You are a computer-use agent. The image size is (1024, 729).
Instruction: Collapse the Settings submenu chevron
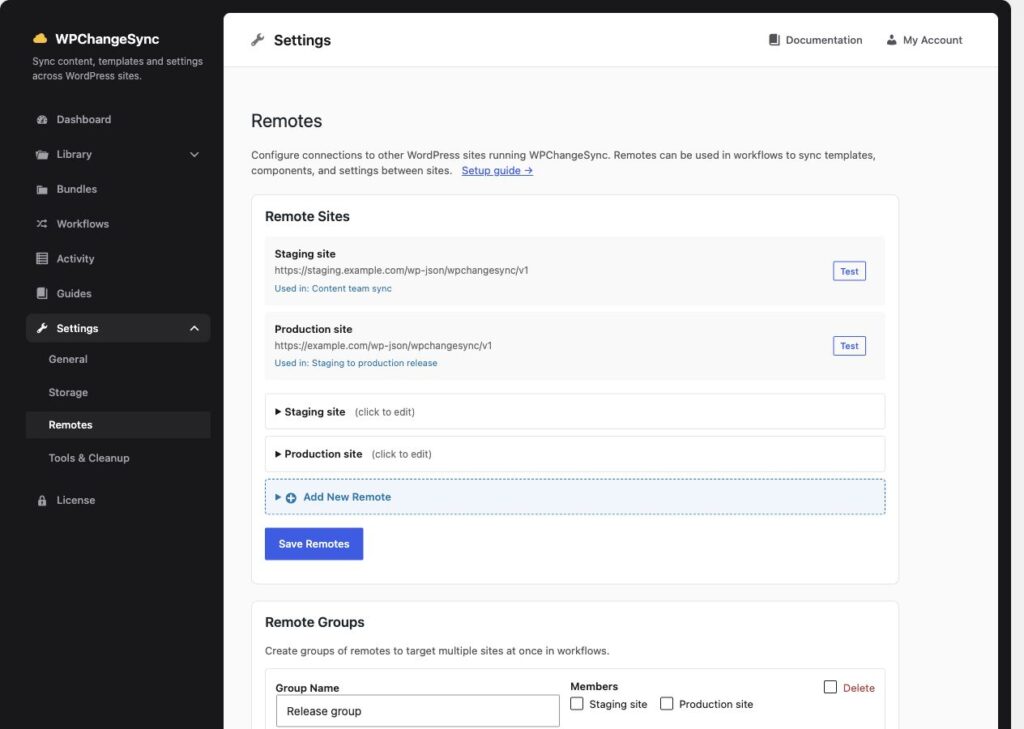tap(194, 329)
